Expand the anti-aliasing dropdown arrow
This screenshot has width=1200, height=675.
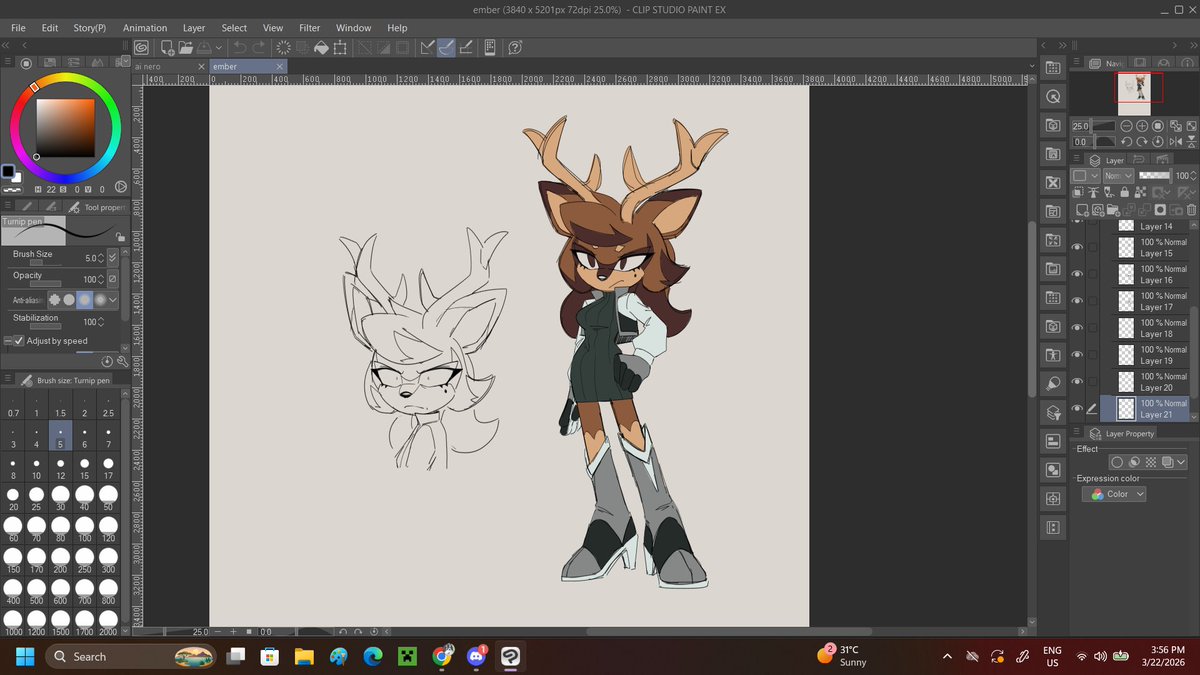click(x=113, y=299)
